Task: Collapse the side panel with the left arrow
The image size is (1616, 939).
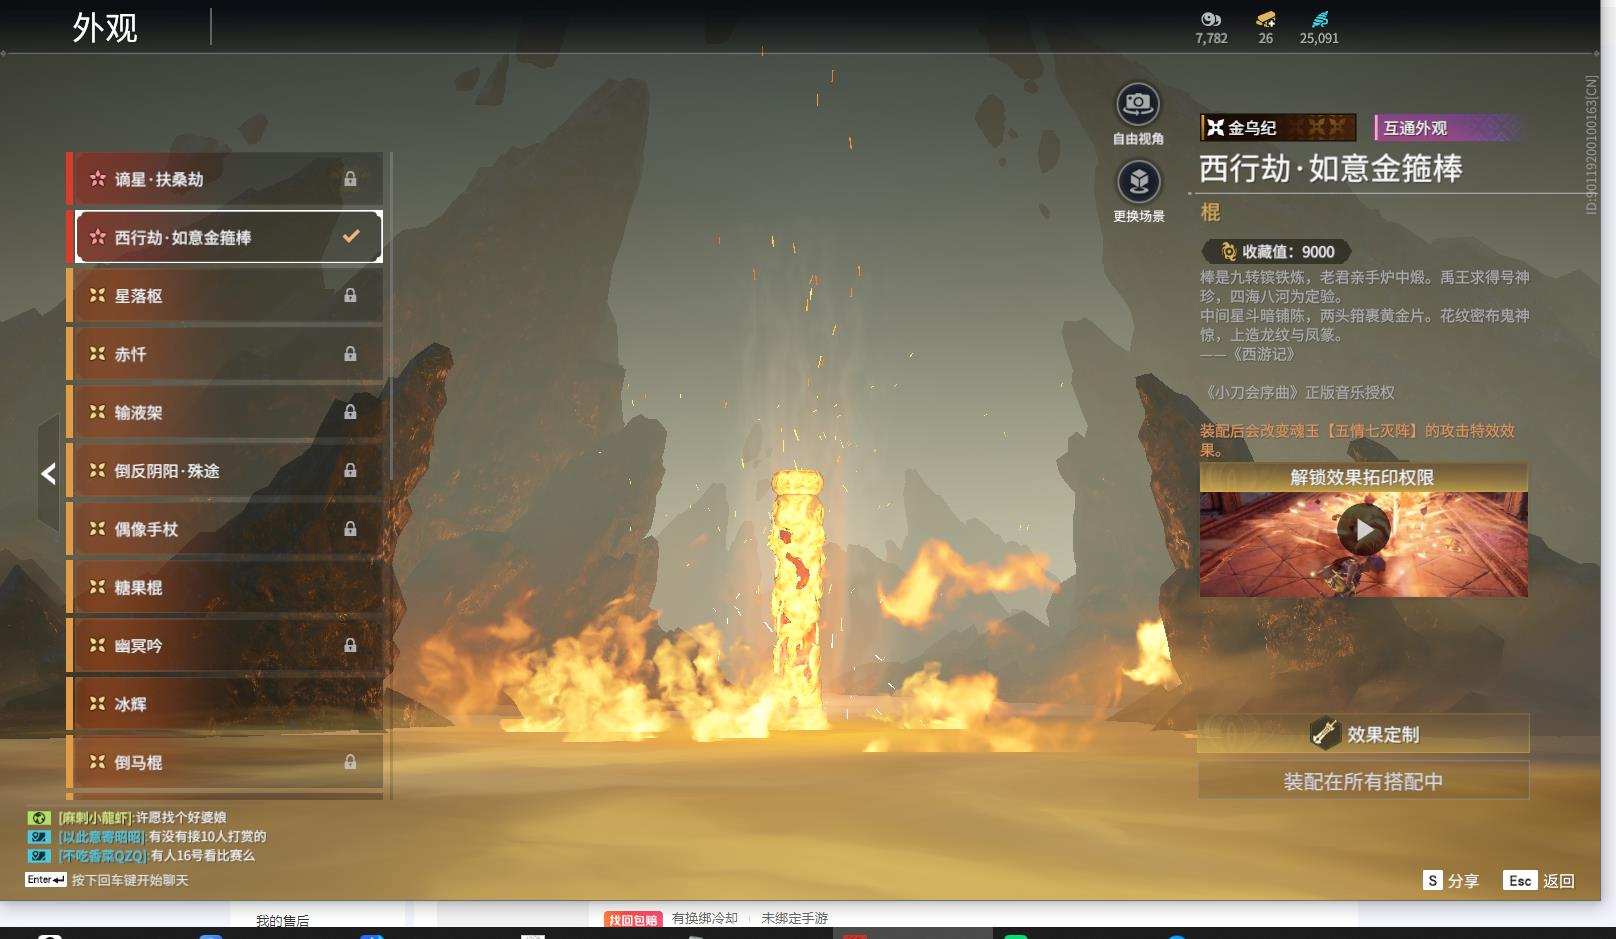Action: 48,474
